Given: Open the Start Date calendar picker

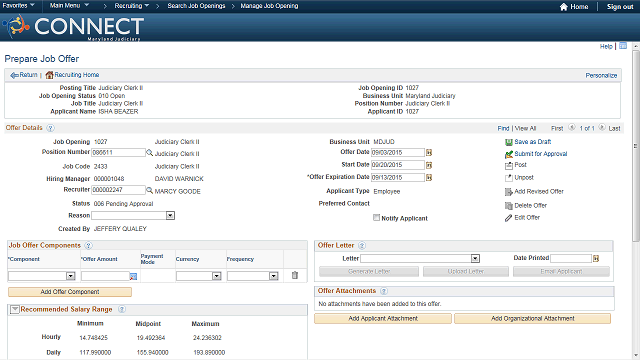Looking at the screenshot, I should [x=429, y=165].
